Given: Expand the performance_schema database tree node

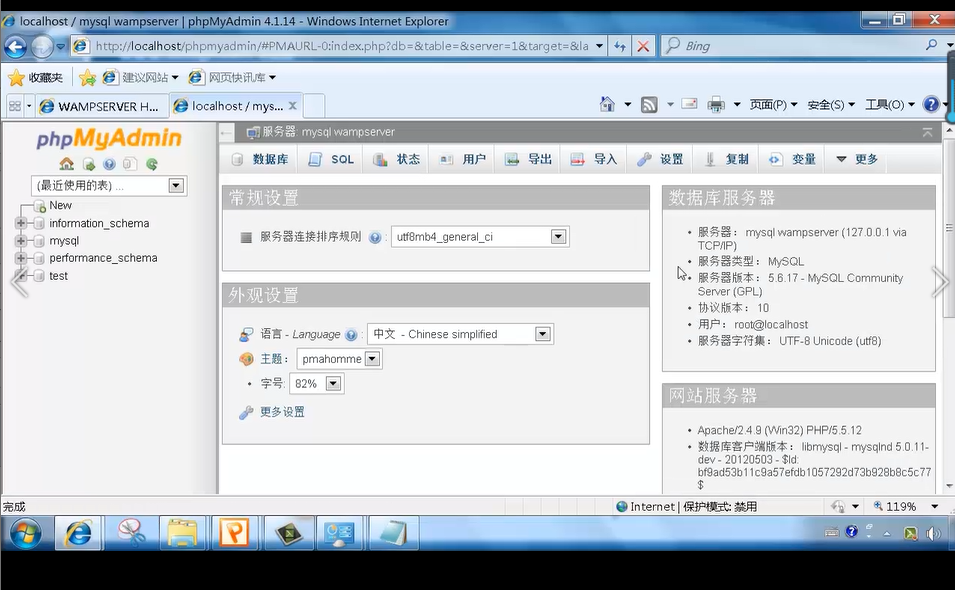Looking at the screenshot, I should [x=21, y=258].
